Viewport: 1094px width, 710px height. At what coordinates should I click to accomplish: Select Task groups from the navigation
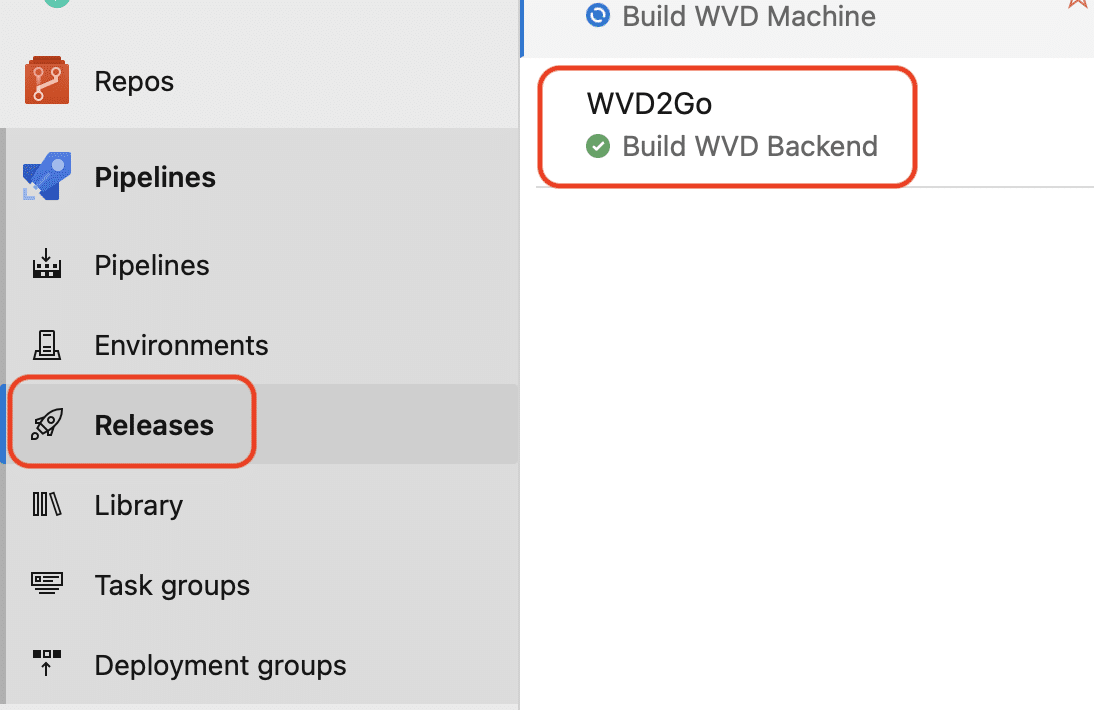coord(172,584)
